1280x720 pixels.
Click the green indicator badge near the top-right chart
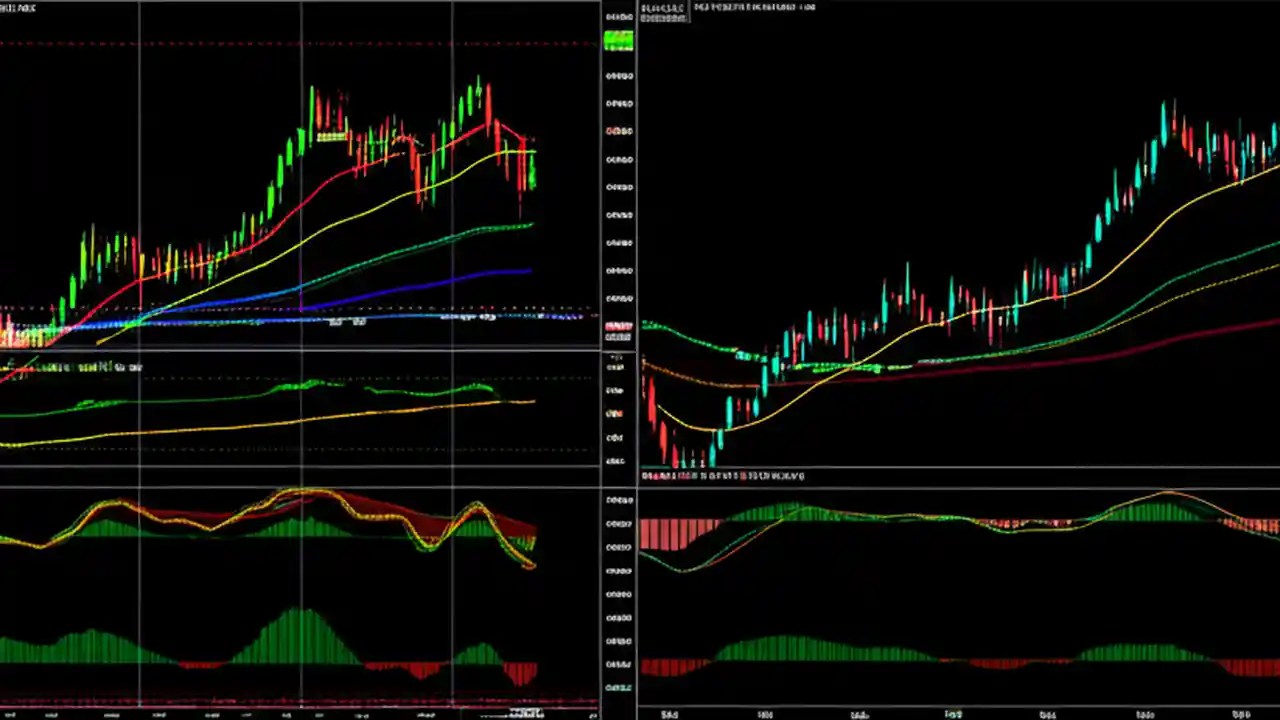[x=618, y=40]
